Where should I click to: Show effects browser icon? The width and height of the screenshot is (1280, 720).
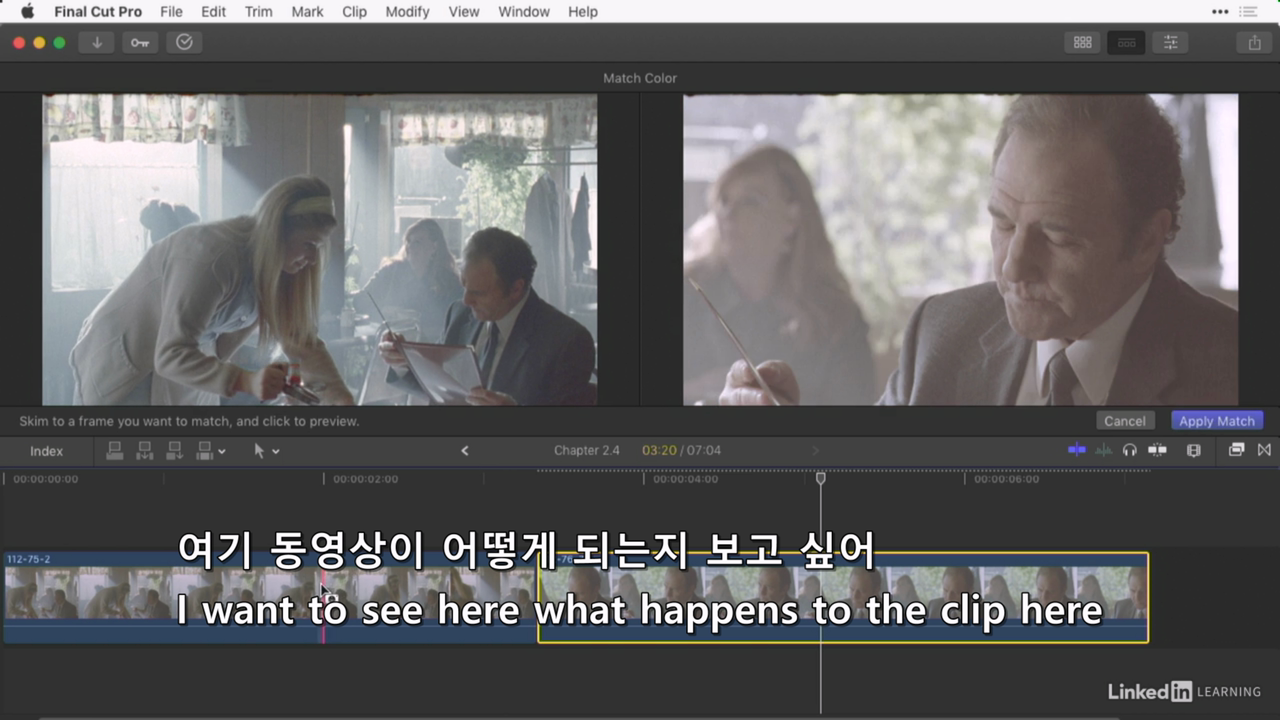(x=1236, y=450)
